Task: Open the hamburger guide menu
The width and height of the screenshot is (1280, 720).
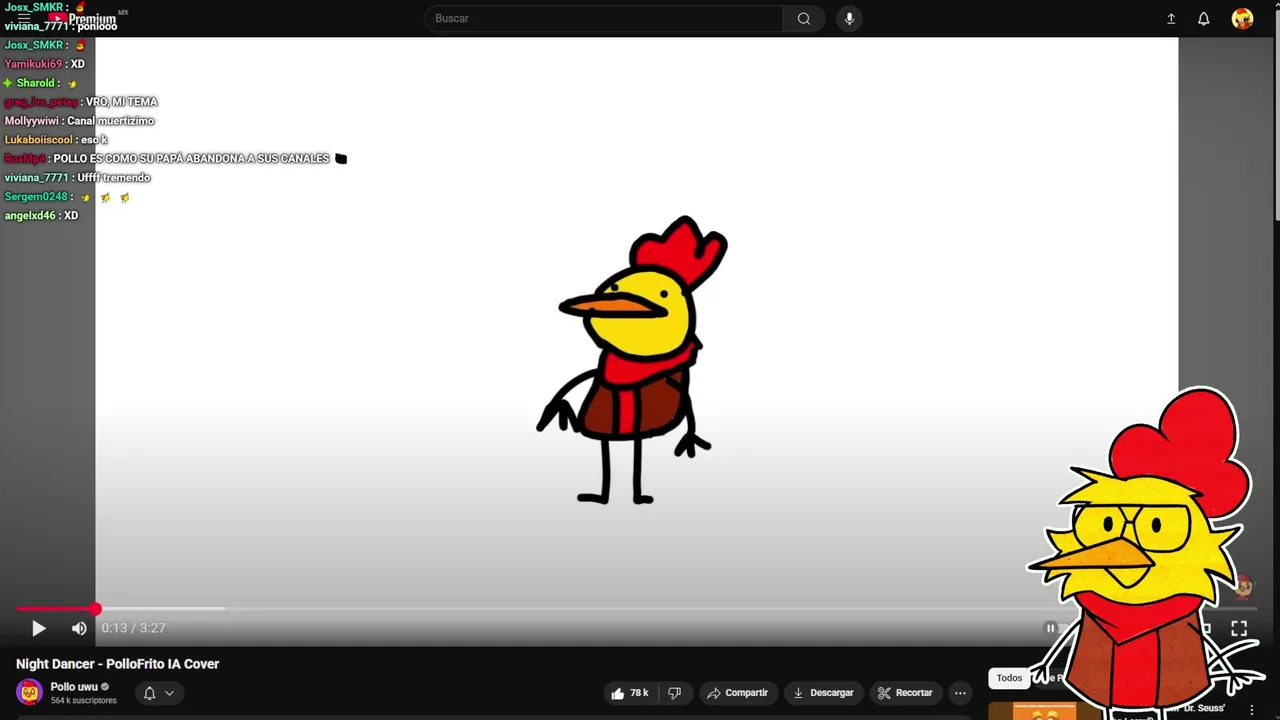Action: [x=24, y=18]
